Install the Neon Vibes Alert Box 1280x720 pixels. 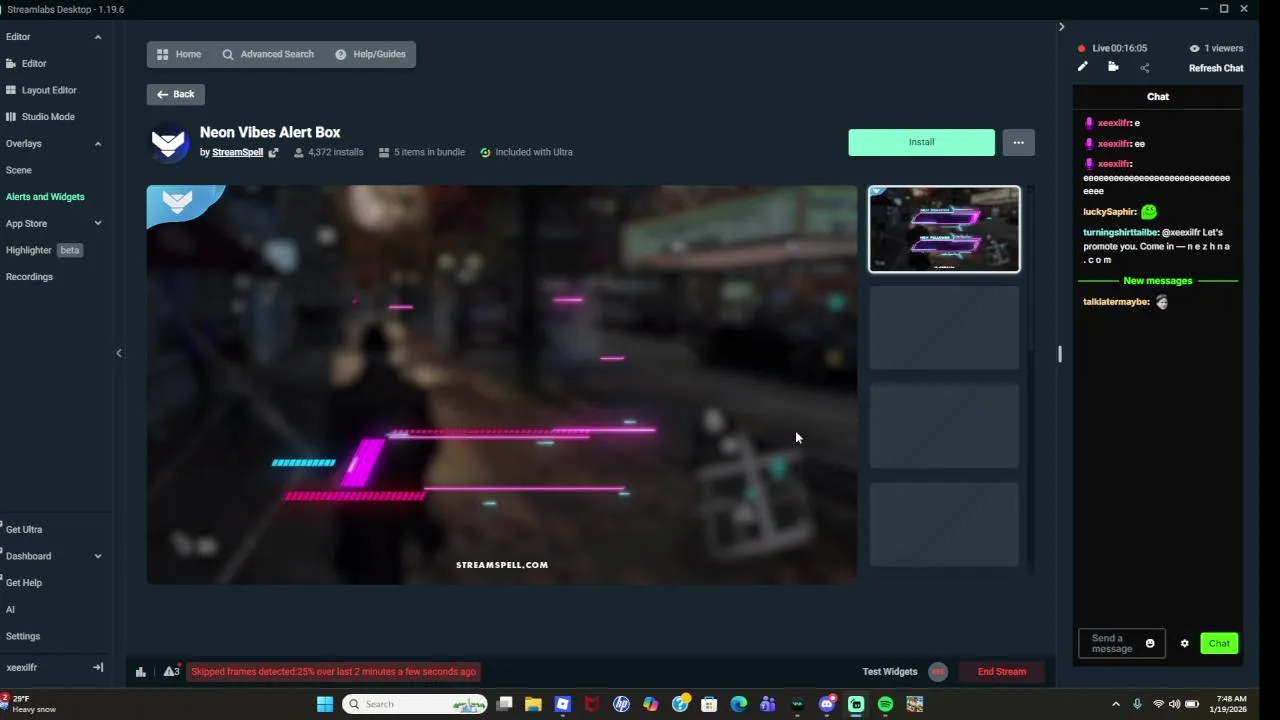922,142
